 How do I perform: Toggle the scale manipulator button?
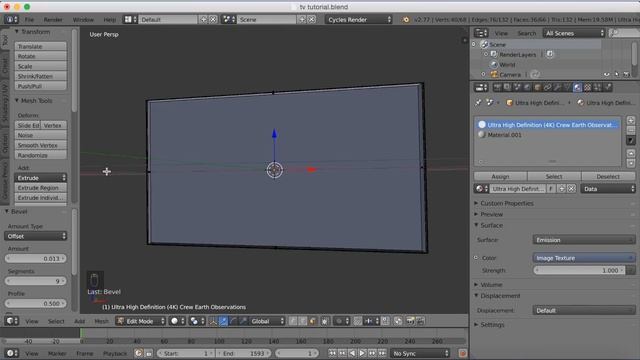coord(243,321)
